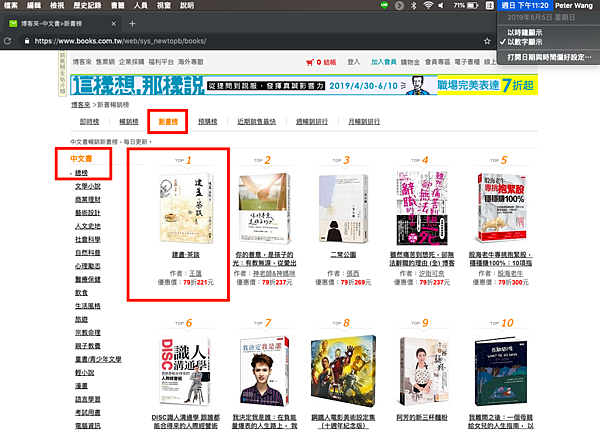Select the 心理勵志 category
This screenshot has width=600, height=432.
88,266
